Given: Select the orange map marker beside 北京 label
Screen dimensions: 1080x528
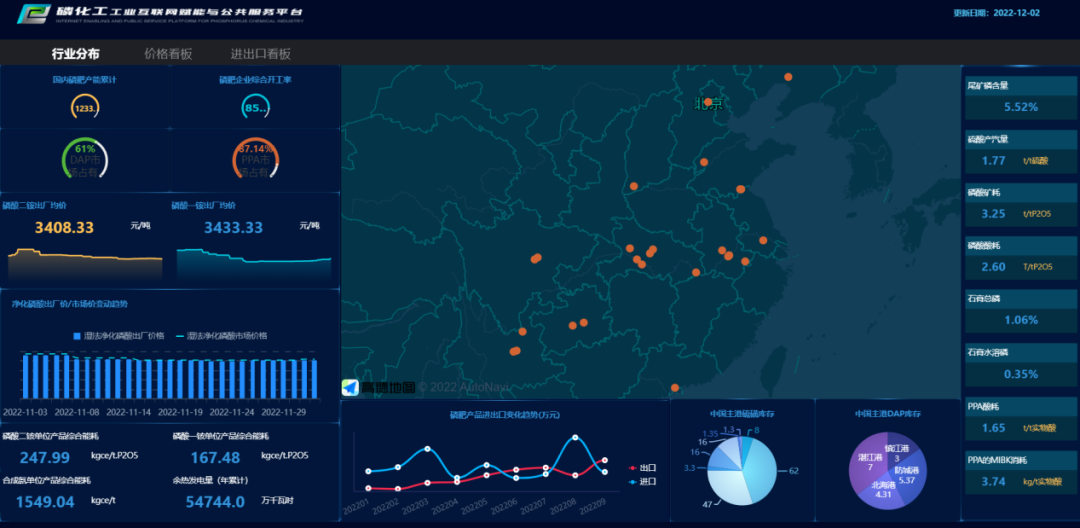Looking at the screenshot, I should point(708,102).
